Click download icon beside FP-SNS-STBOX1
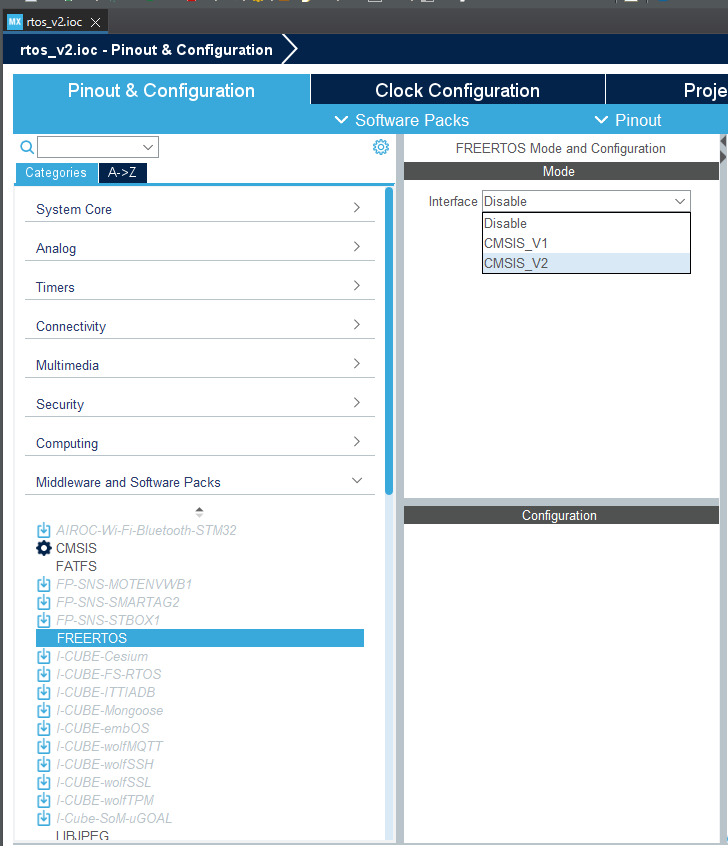The image size is (728, 846). coord(44,620)
